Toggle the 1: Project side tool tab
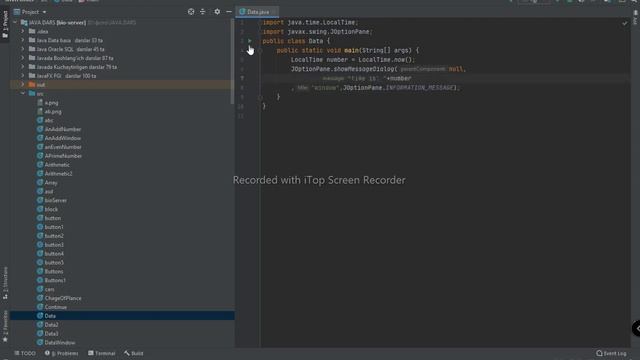Image resolution: width=640 pixels, height=360 pixels. (x=5, y=24)
